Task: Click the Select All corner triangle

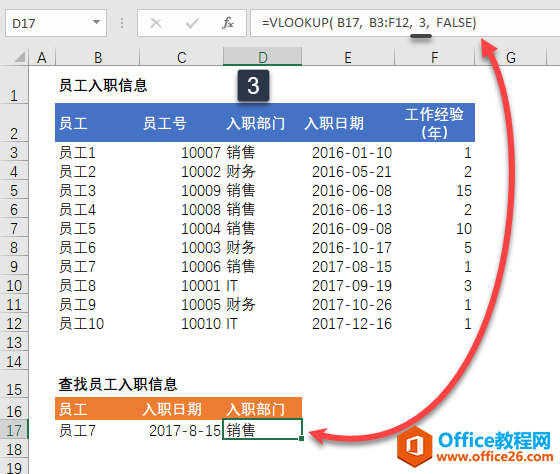Action: tap(20, 57)
